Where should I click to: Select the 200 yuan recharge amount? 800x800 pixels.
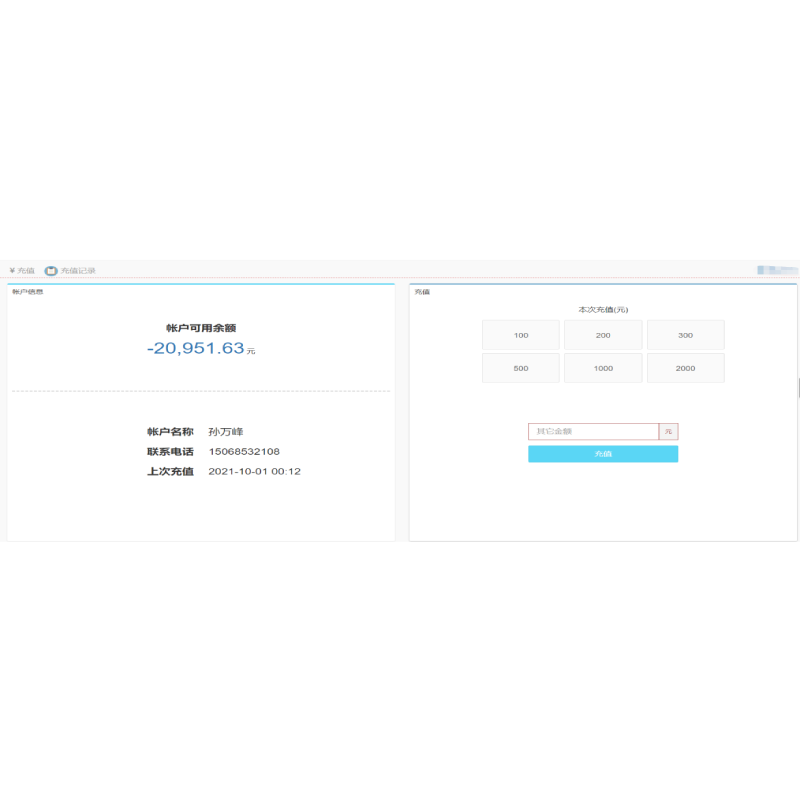[603, 335]
